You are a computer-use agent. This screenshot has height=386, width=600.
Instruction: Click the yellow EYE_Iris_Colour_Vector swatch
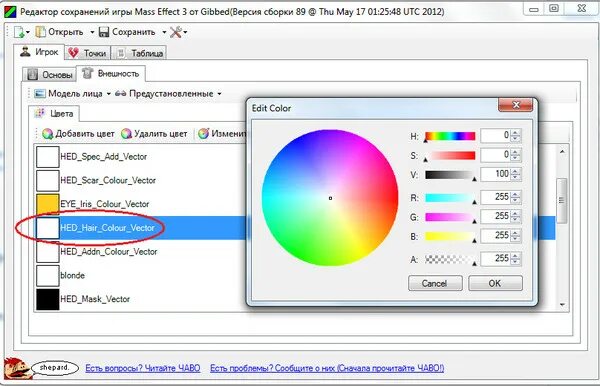[47, 204]
